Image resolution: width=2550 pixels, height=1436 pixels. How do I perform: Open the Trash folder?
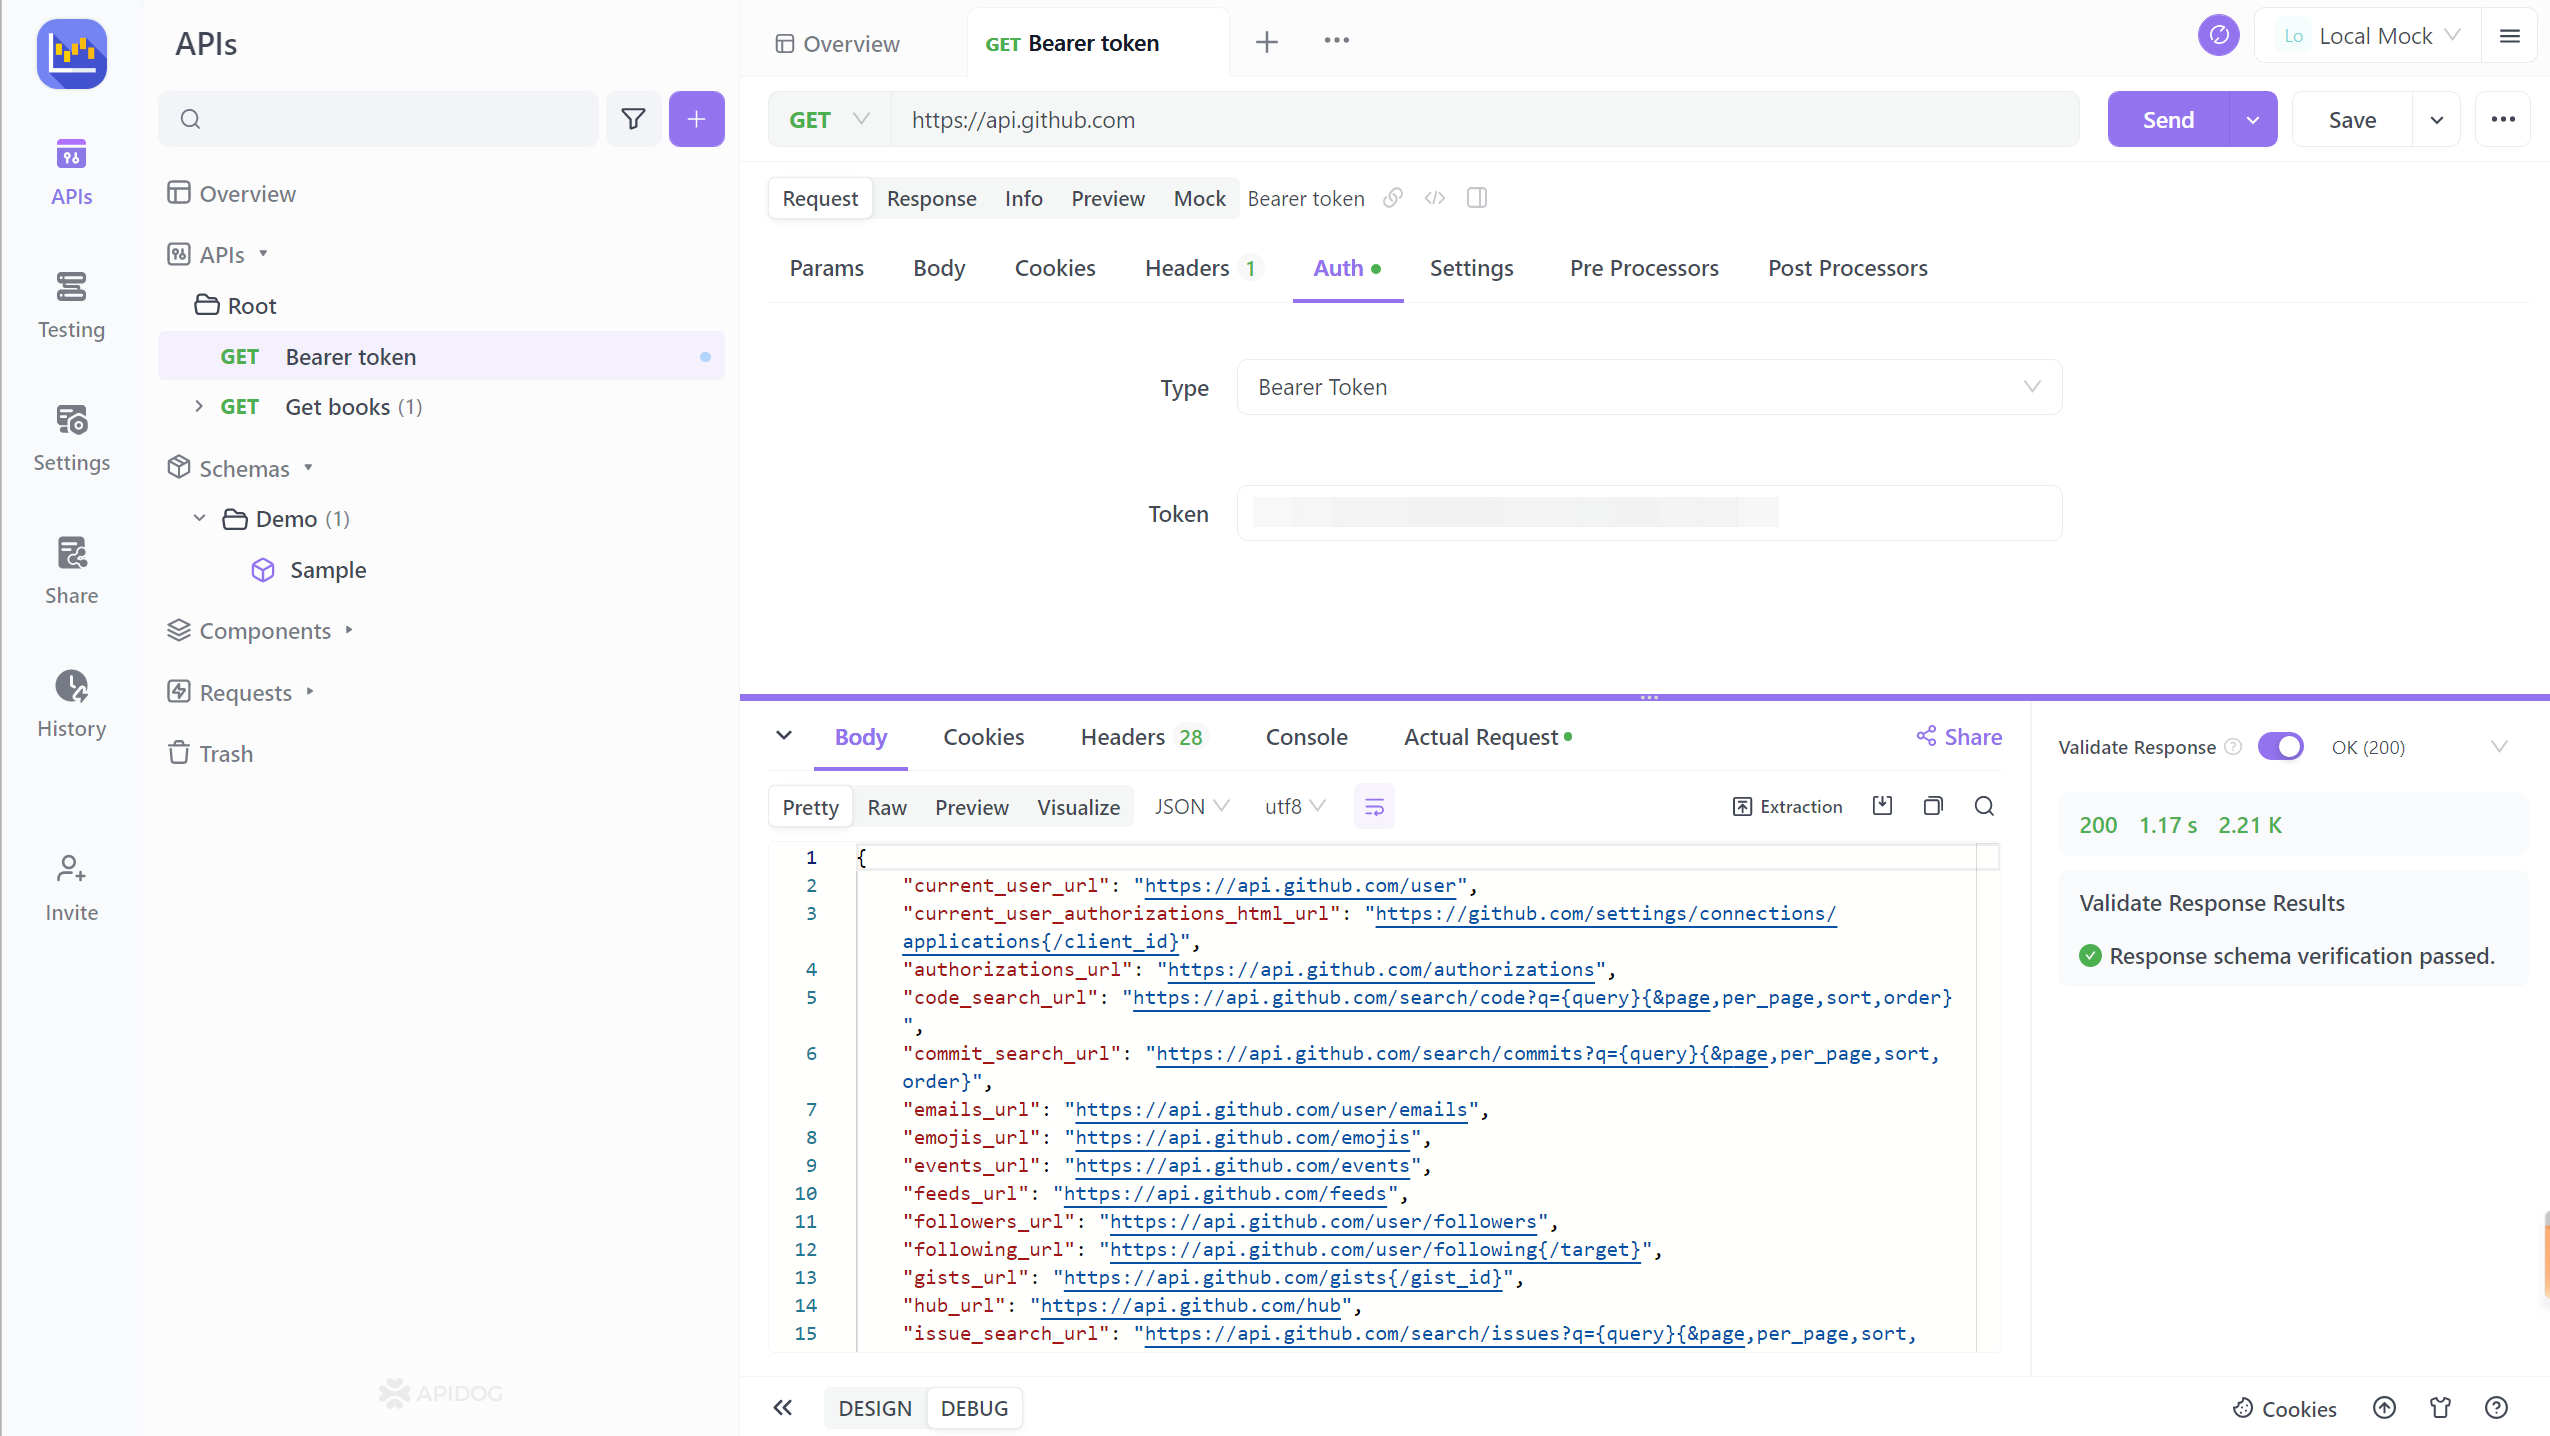[225, 753]
